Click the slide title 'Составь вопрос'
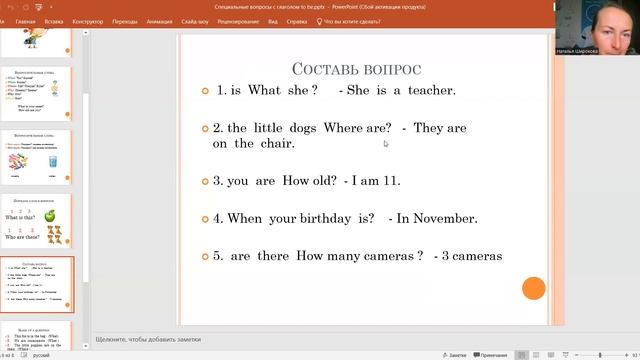Image resolution: width=640 pixels, height=360 pixels. click(356, 69)
